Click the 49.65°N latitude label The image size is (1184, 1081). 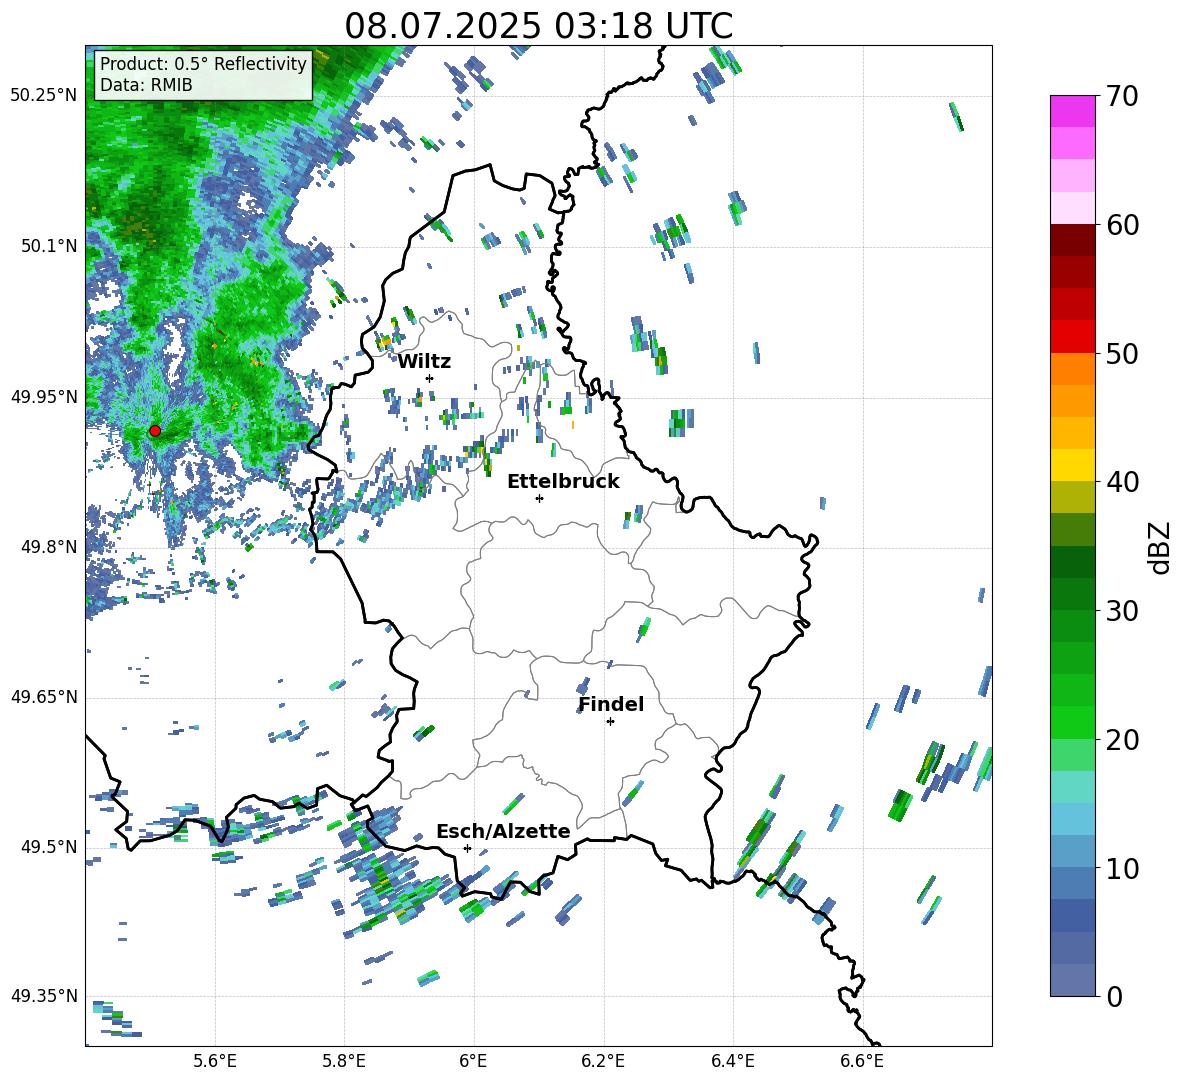(44, 697)
